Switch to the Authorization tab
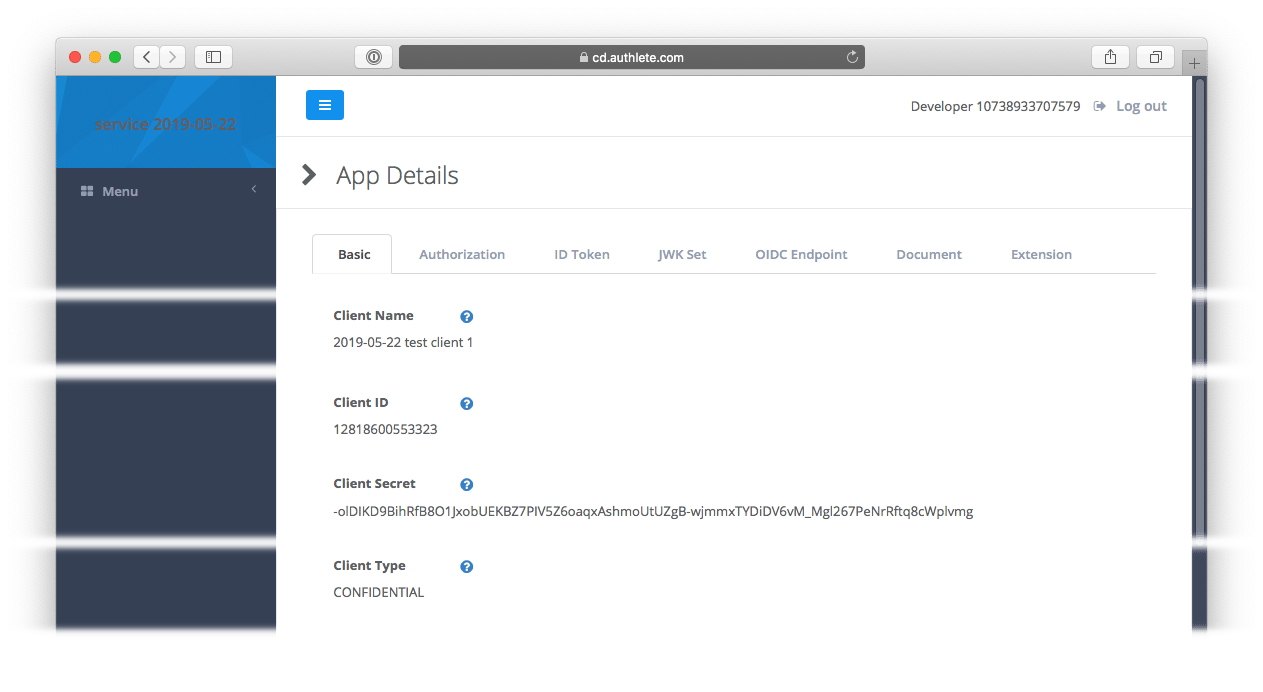Image resolution: width=1263 pixels, height=692 pixels. 462,254
